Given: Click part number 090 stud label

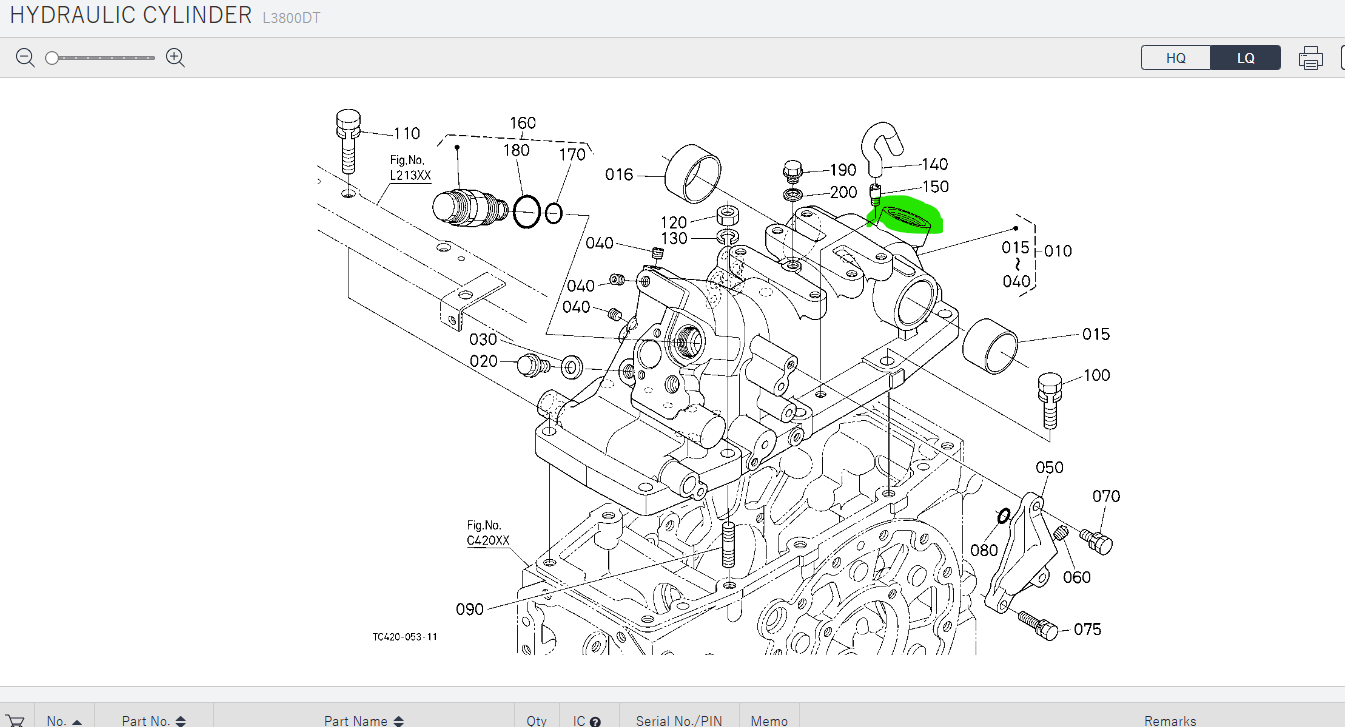Looking at the screenshot, I should [470, 609].
